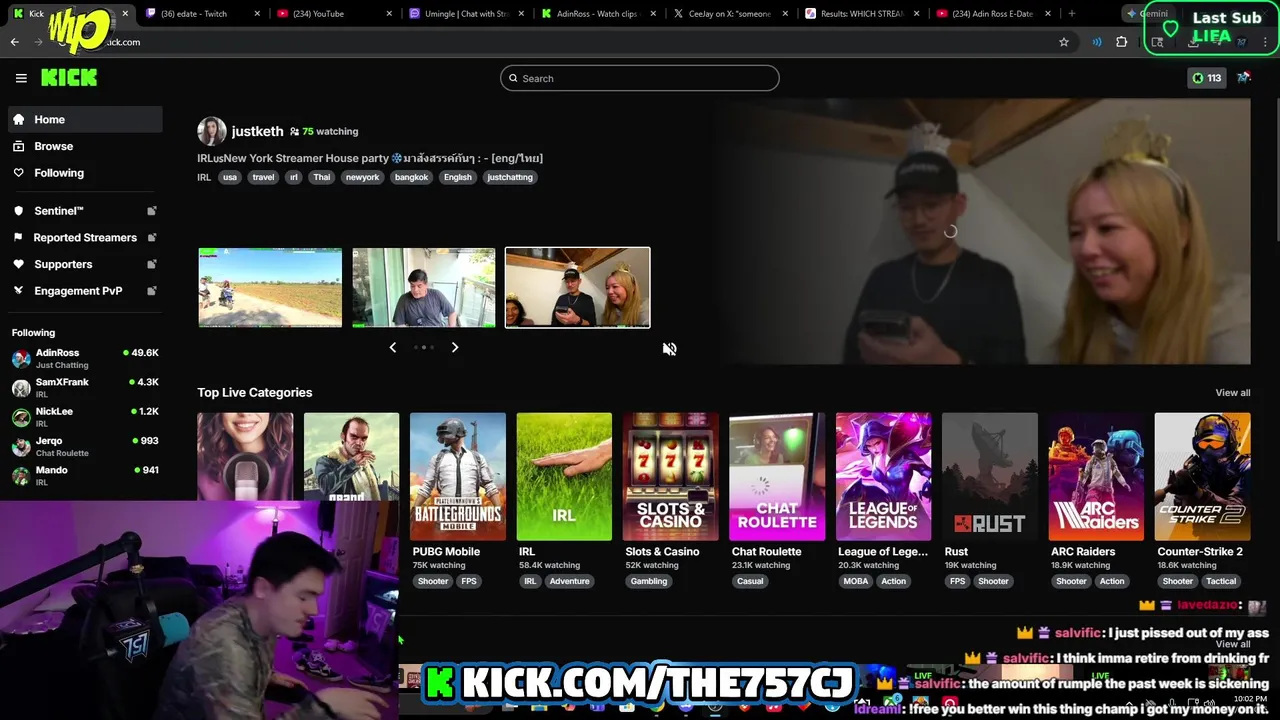
Task: Open the justketh streamer avatar
Action: point(212,131)
